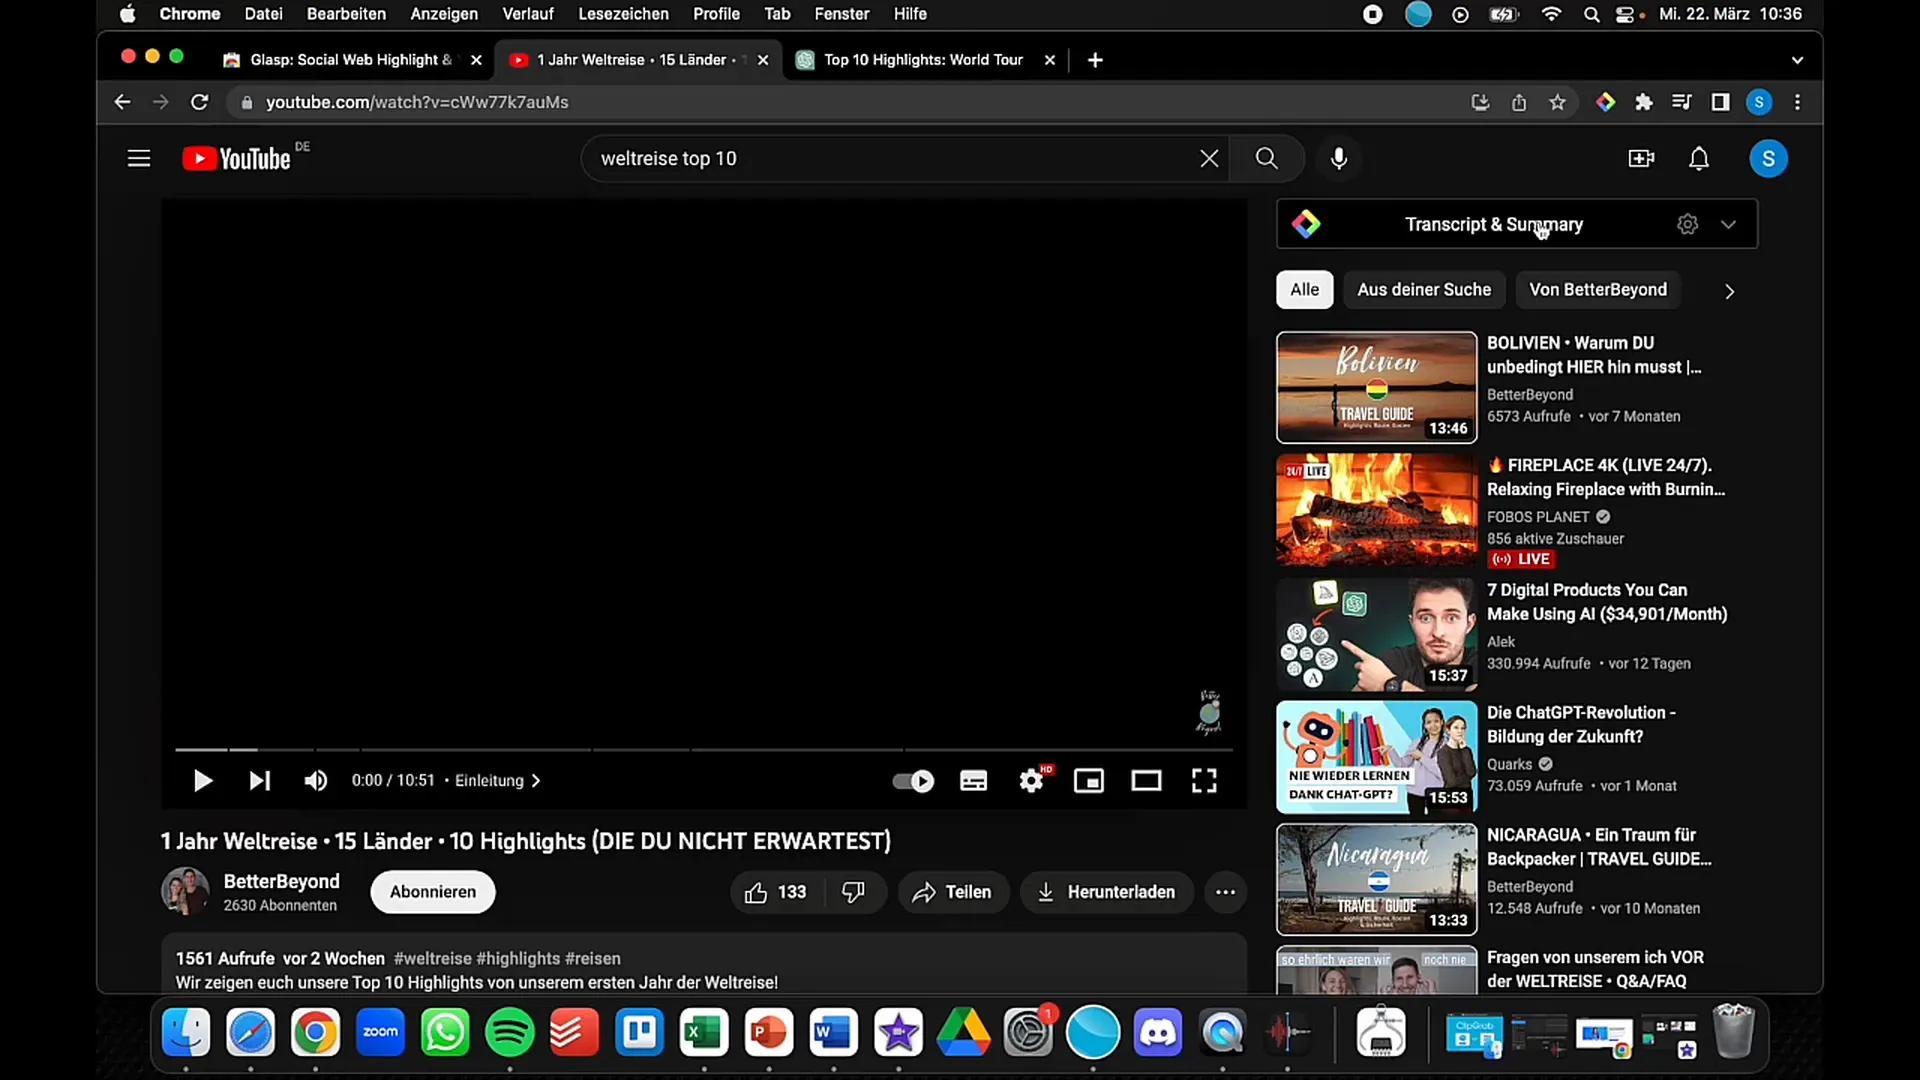Open Spotify from the dock

pos(510,1032)
